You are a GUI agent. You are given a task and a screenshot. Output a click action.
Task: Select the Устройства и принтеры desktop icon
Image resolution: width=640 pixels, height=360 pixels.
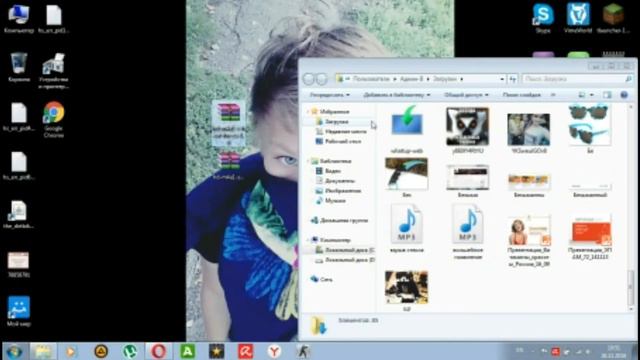click(53, 71)
